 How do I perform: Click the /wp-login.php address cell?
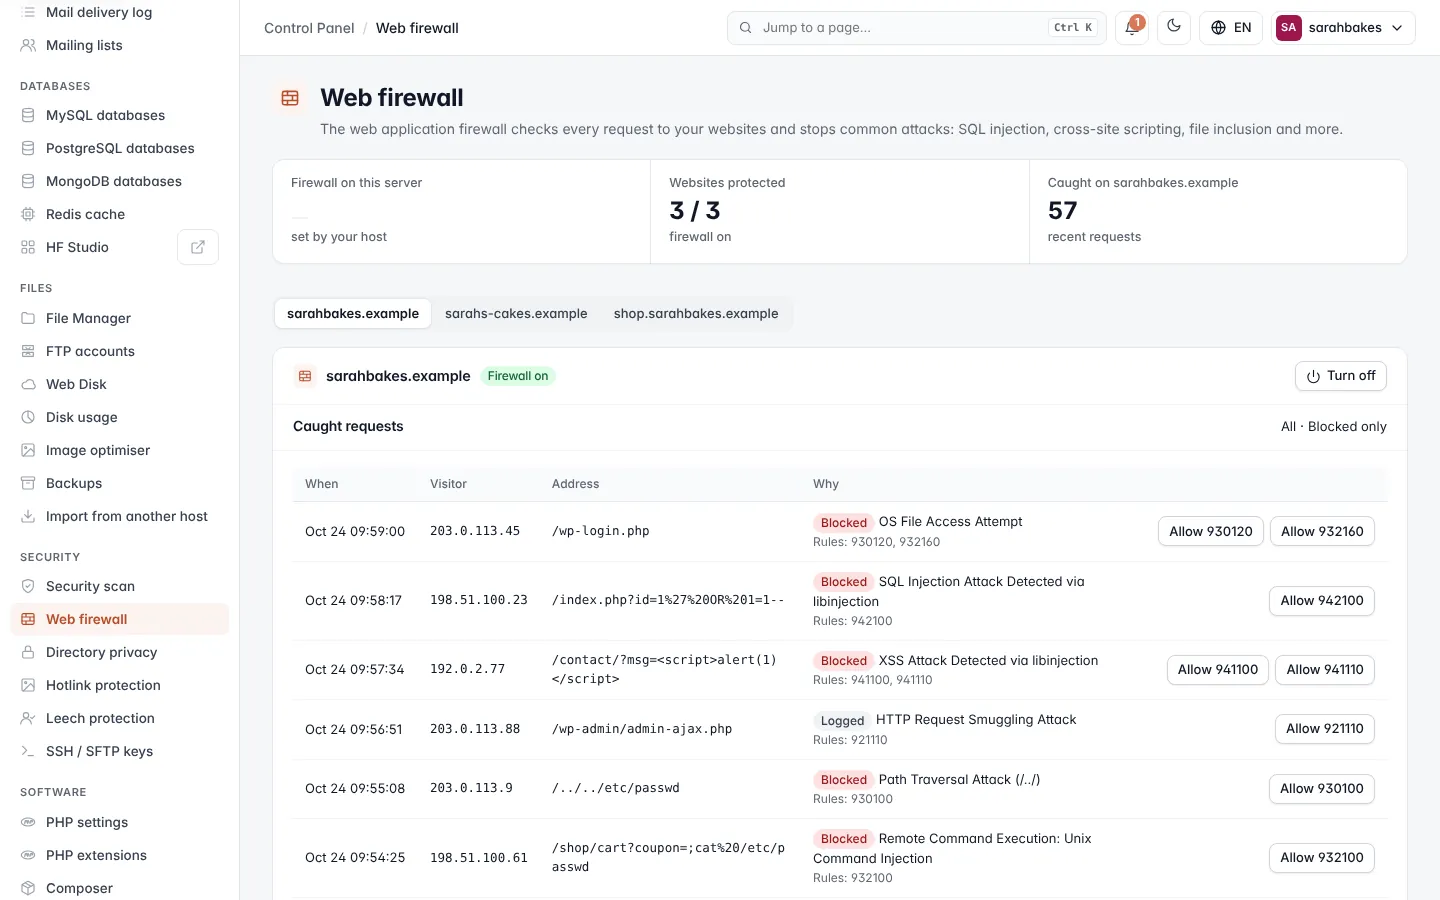[x=601, y=531]
